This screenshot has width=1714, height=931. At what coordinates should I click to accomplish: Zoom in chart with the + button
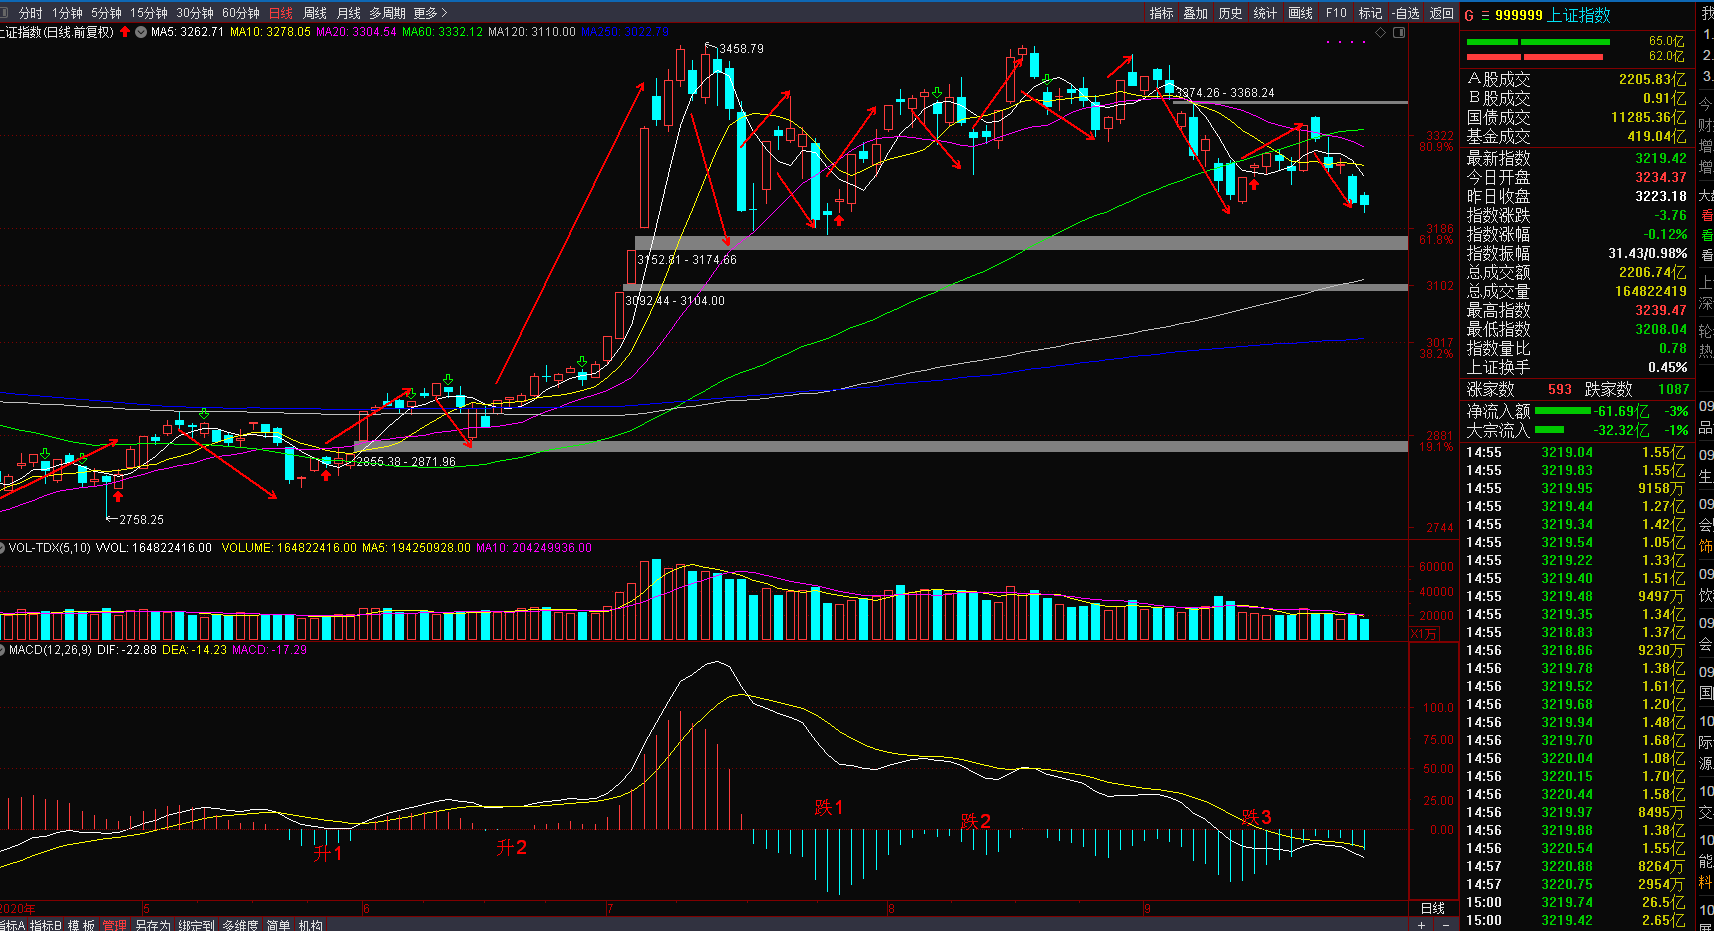(1421, 925)
